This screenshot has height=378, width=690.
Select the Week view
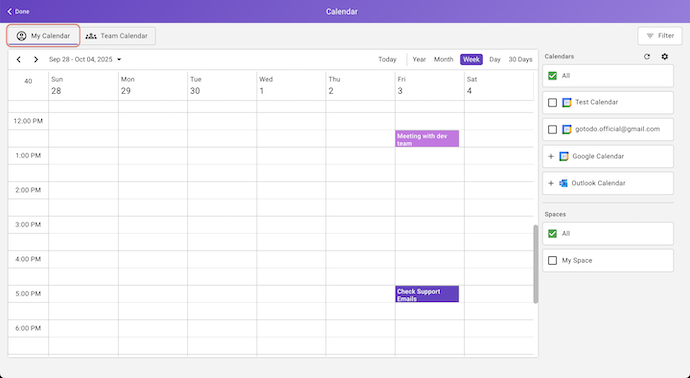pos(471,59)
